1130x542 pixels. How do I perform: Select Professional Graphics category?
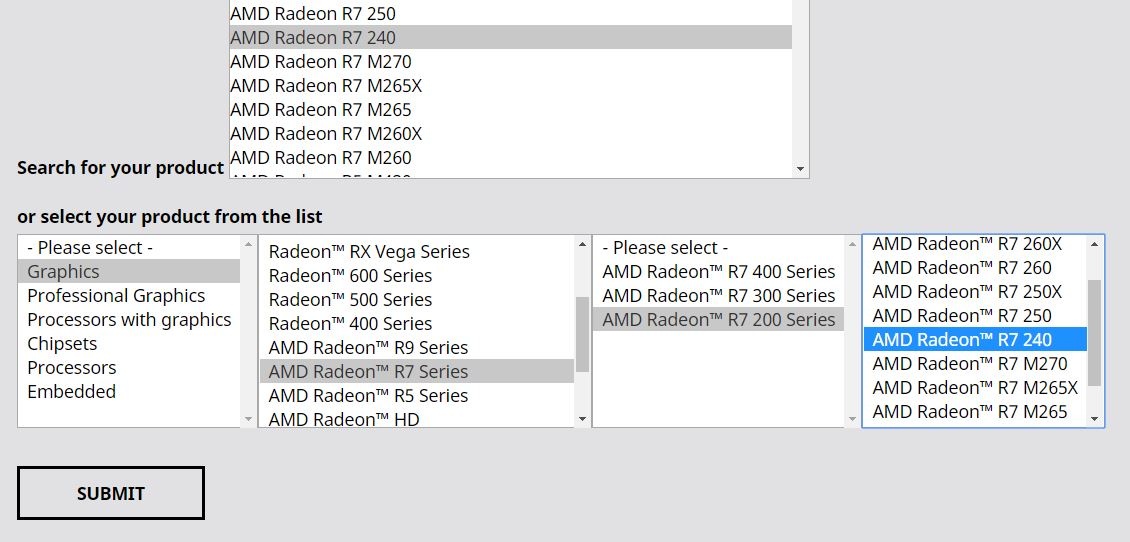point(116,296)
